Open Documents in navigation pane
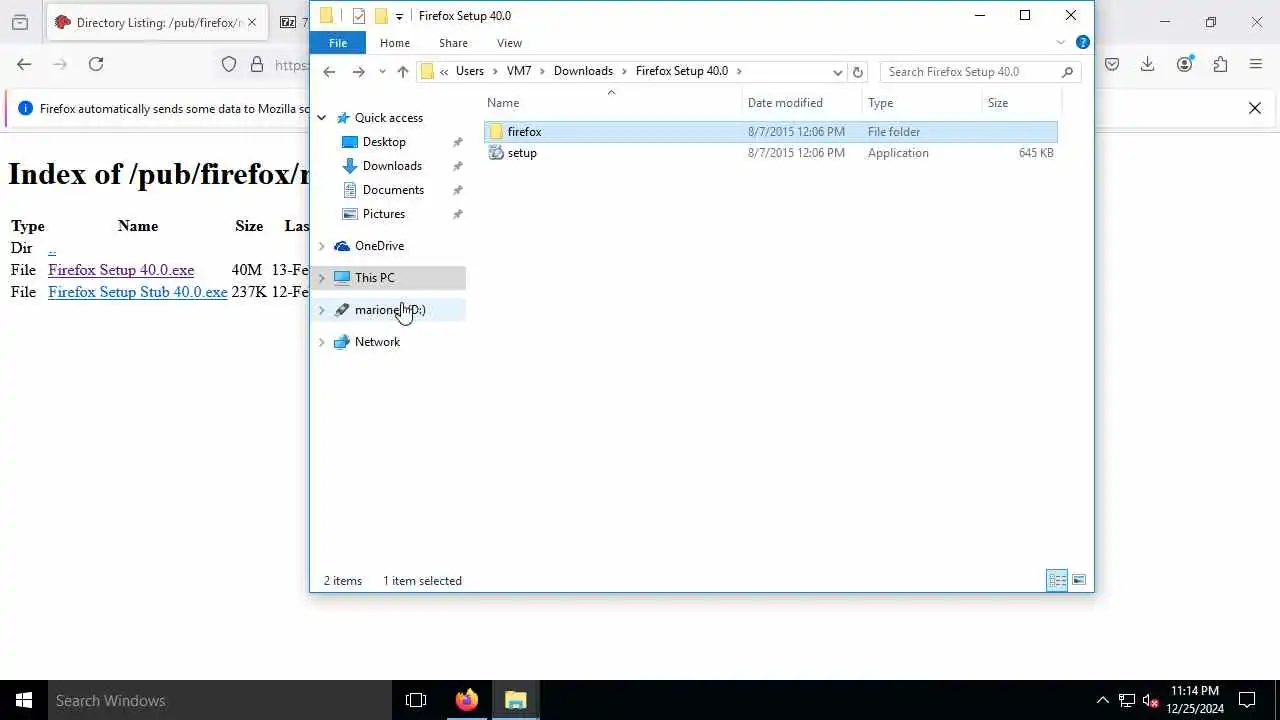This screenshot has height=720, width=1280. point(393,190)
